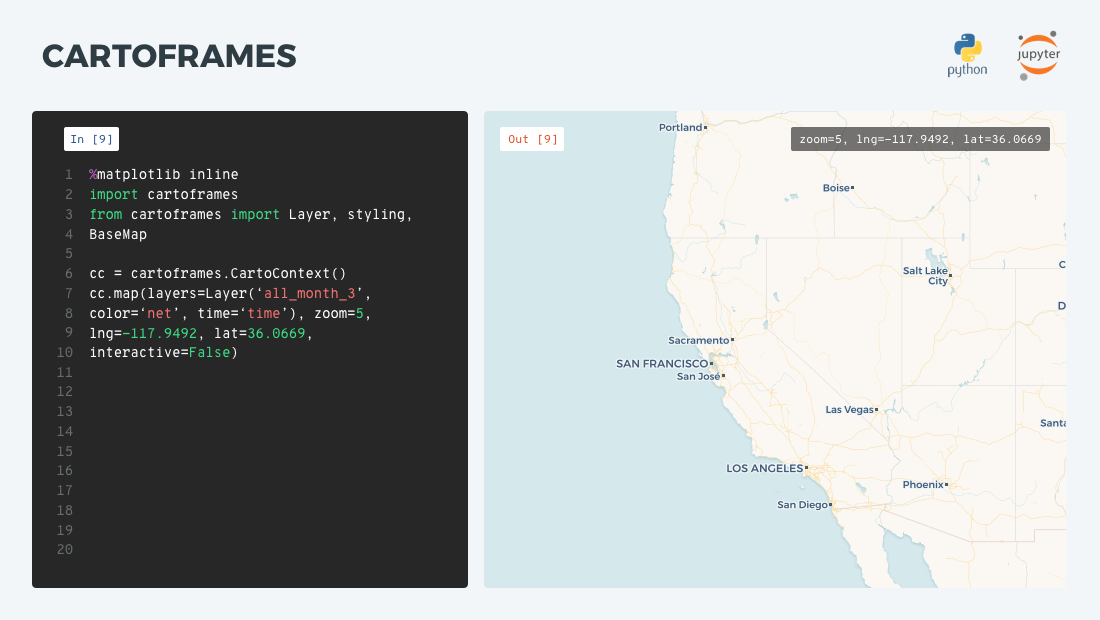Click the Portland city marker on map
This screenshot has height=620, width=1100.
coord(705,127)
